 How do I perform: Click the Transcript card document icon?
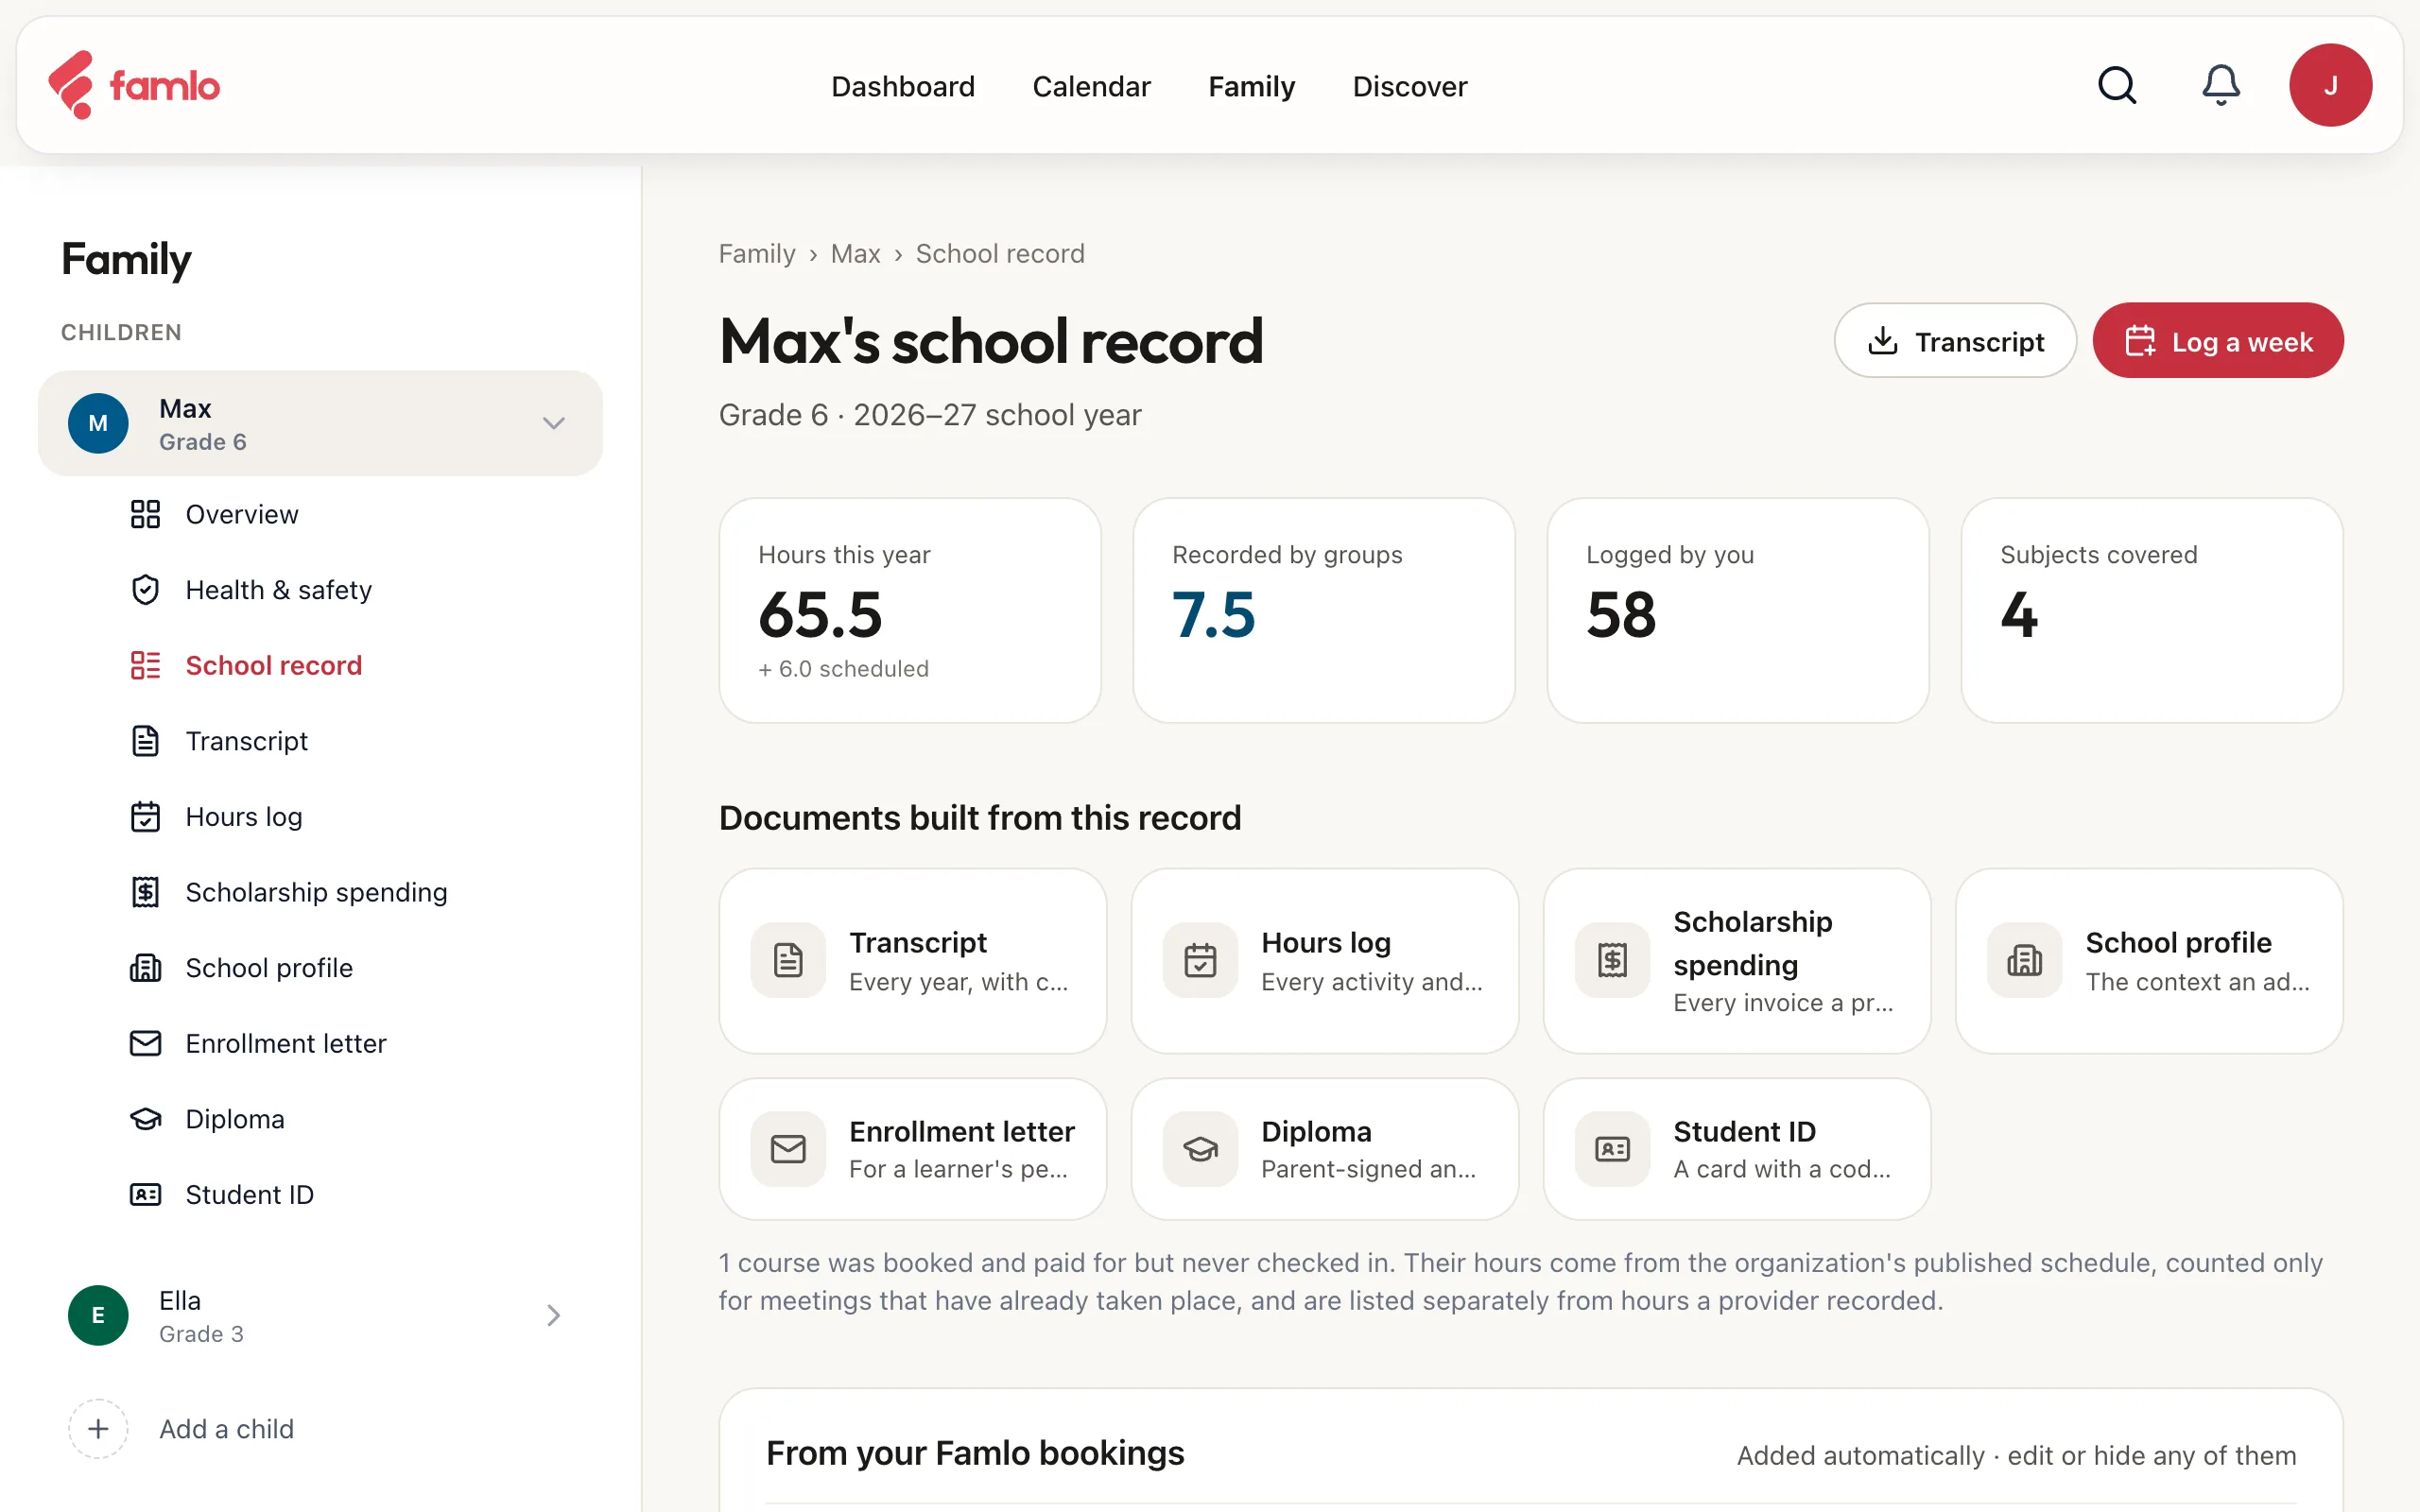point(788,960)
